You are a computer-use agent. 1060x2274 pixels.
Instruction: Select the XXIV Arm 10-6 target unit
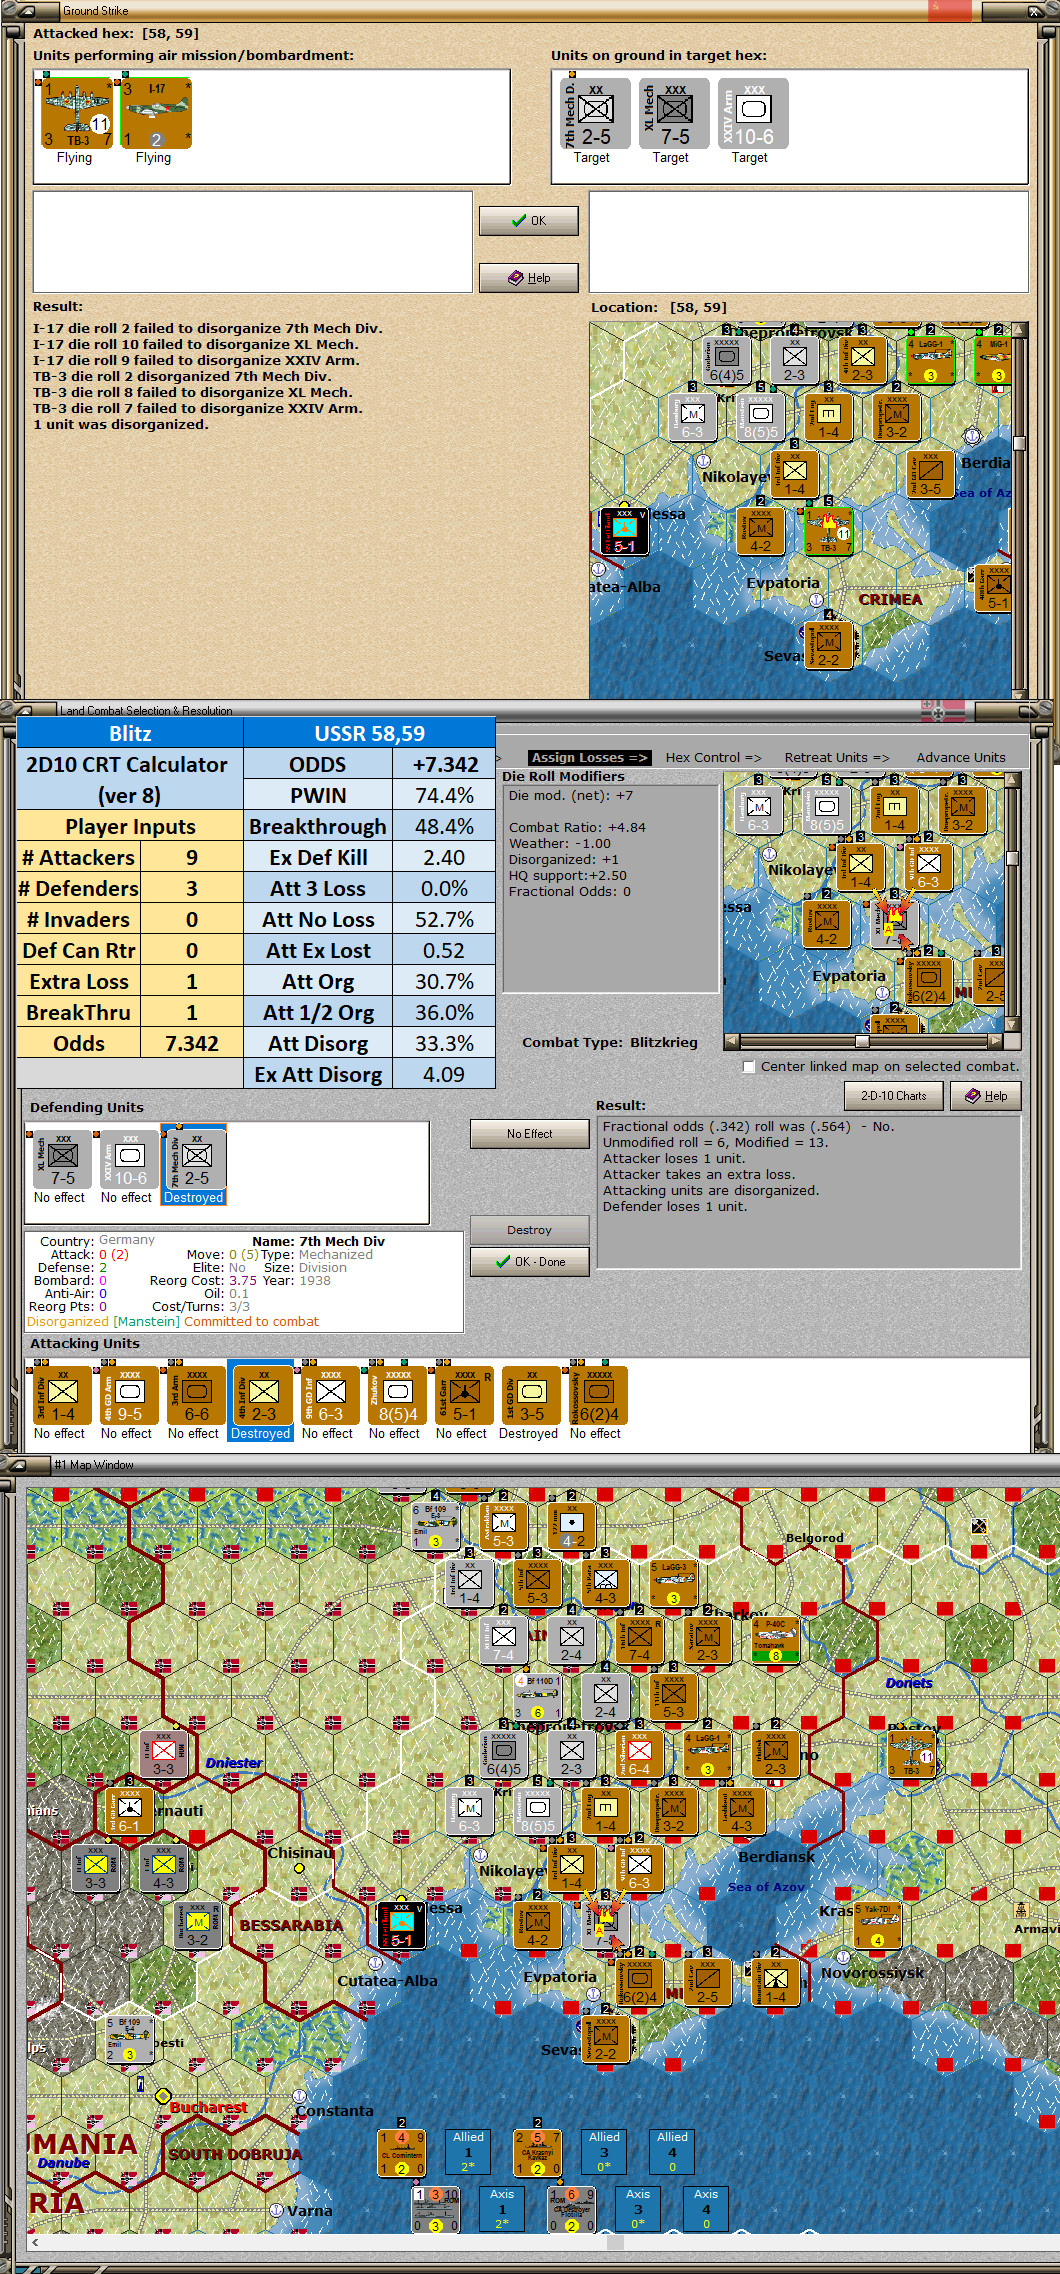(753, 114)
